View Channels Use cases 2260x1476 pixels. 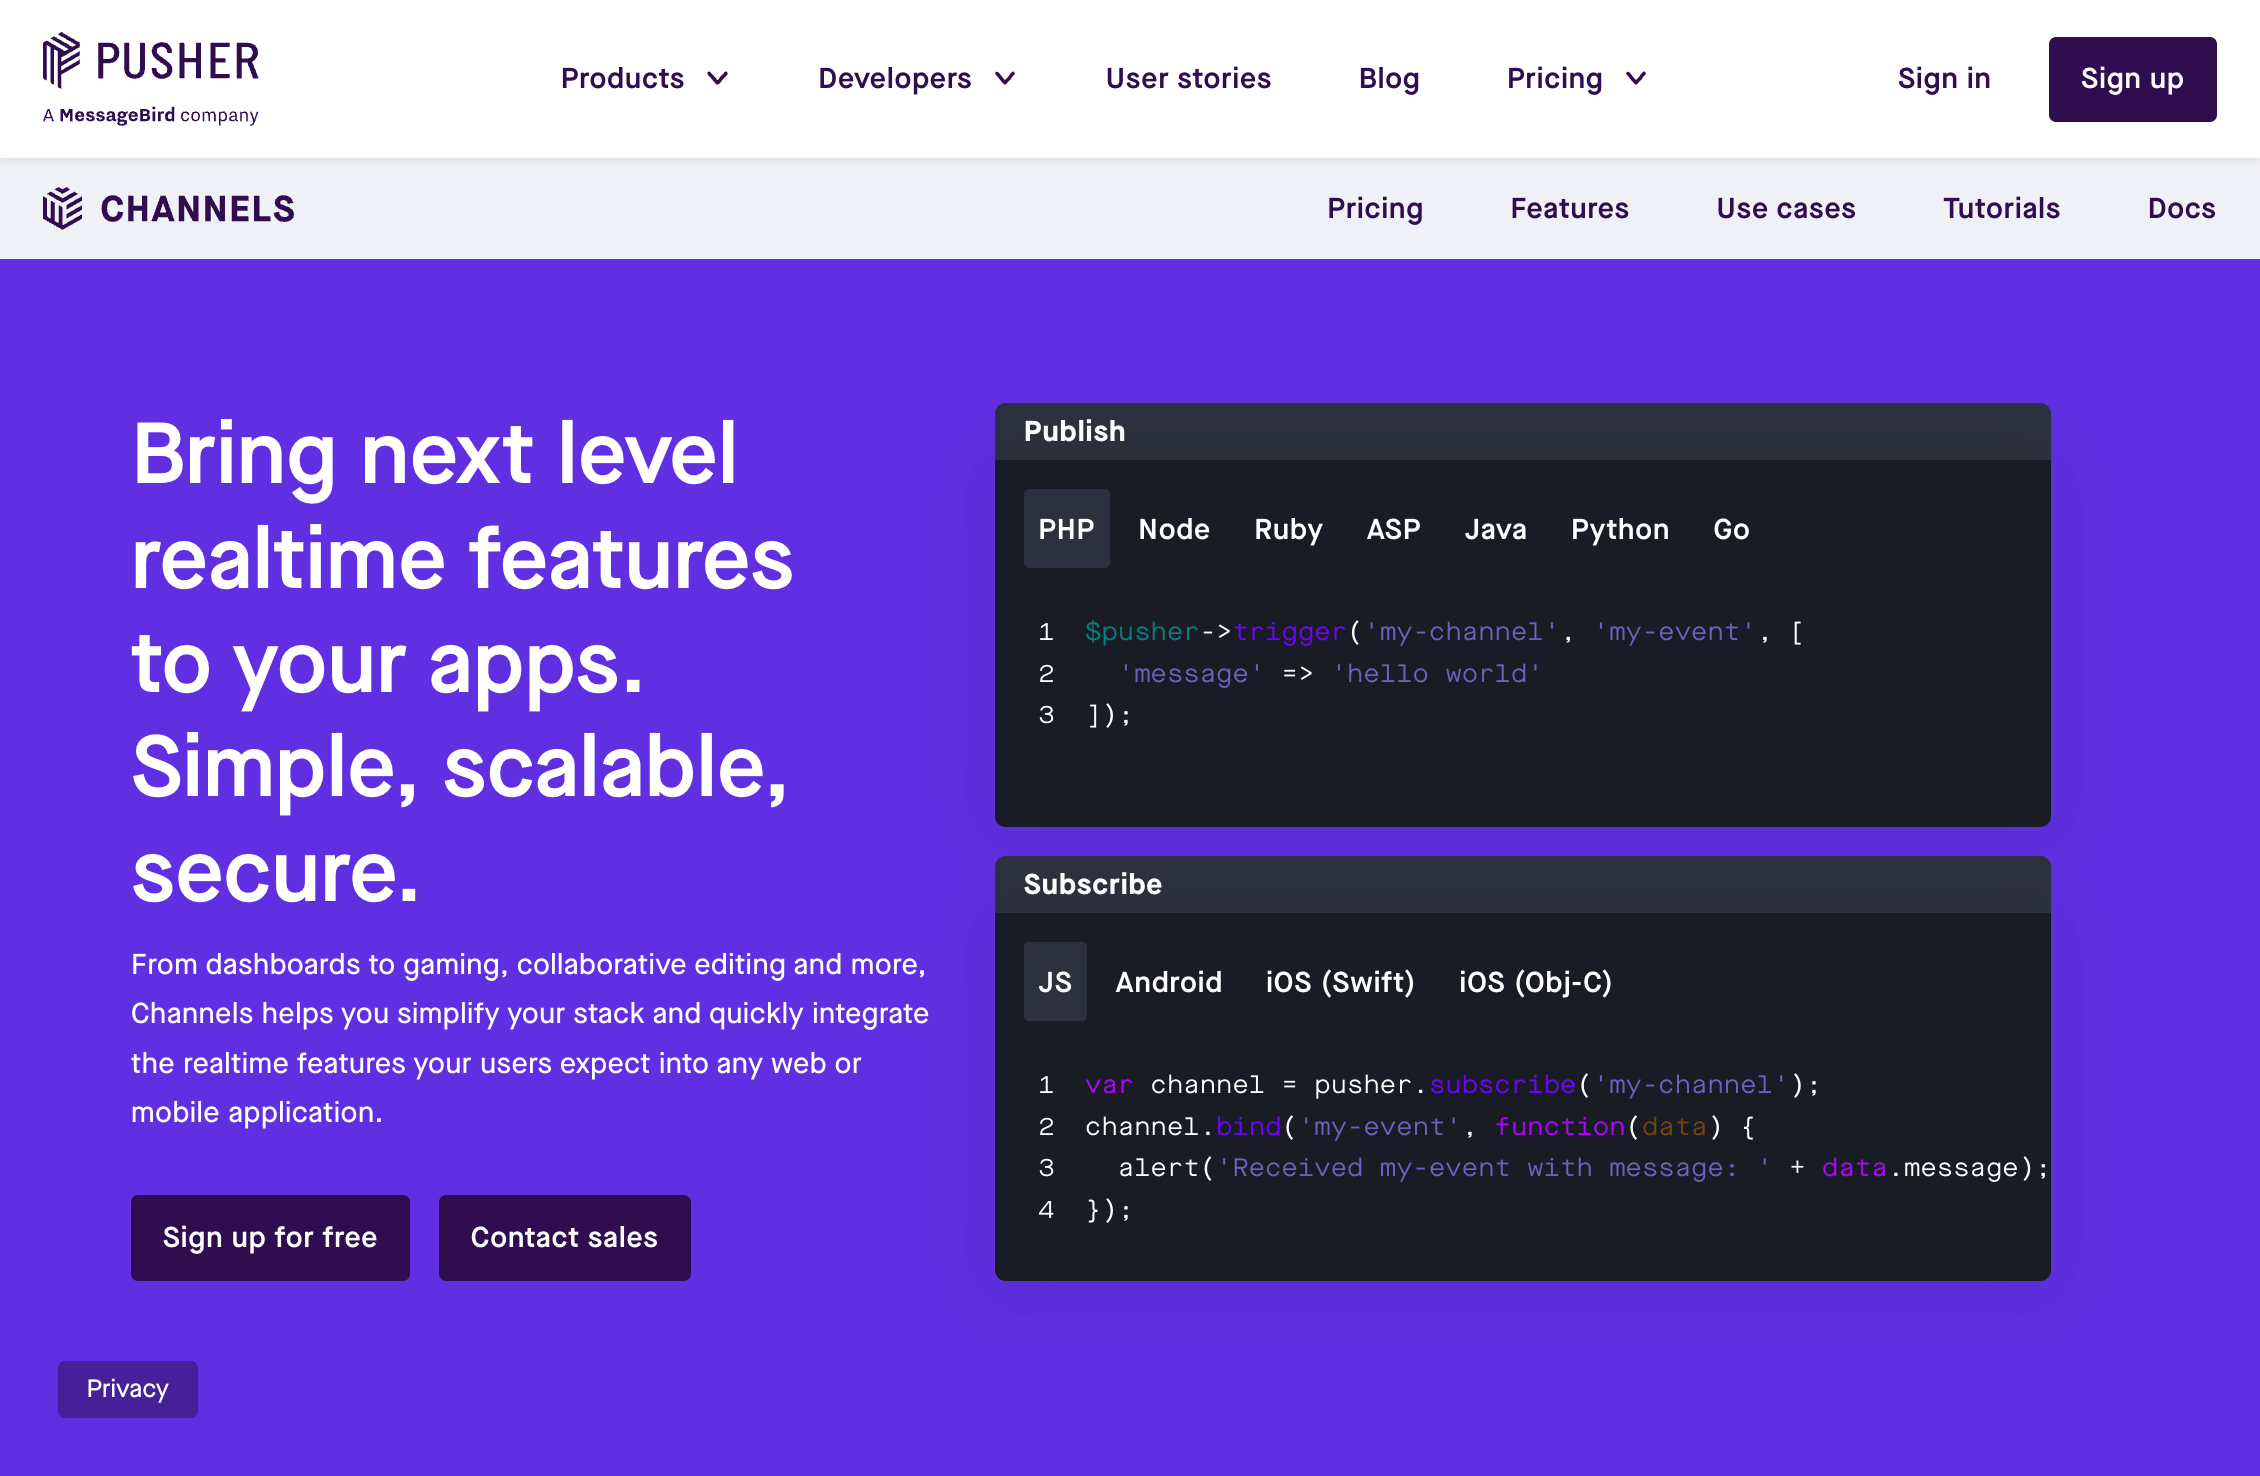(1786, 208)
